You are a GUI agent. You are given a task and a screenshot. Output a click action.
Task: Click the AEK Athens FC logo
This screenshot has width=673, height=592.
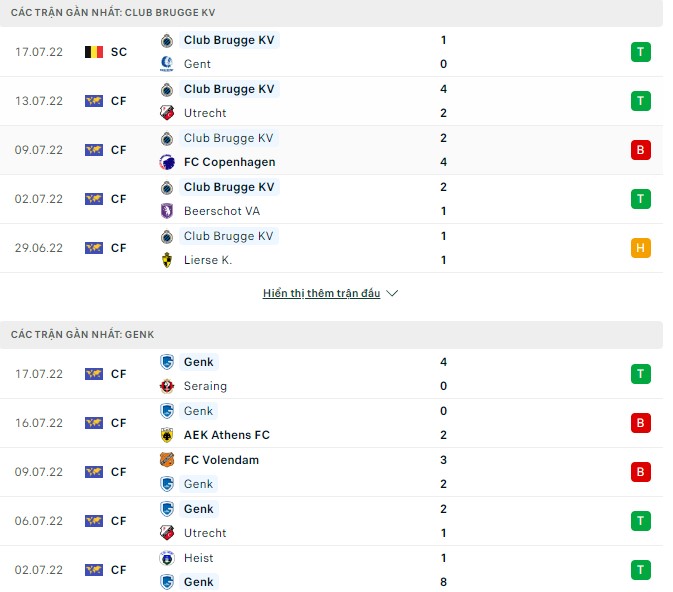point(167,435)
